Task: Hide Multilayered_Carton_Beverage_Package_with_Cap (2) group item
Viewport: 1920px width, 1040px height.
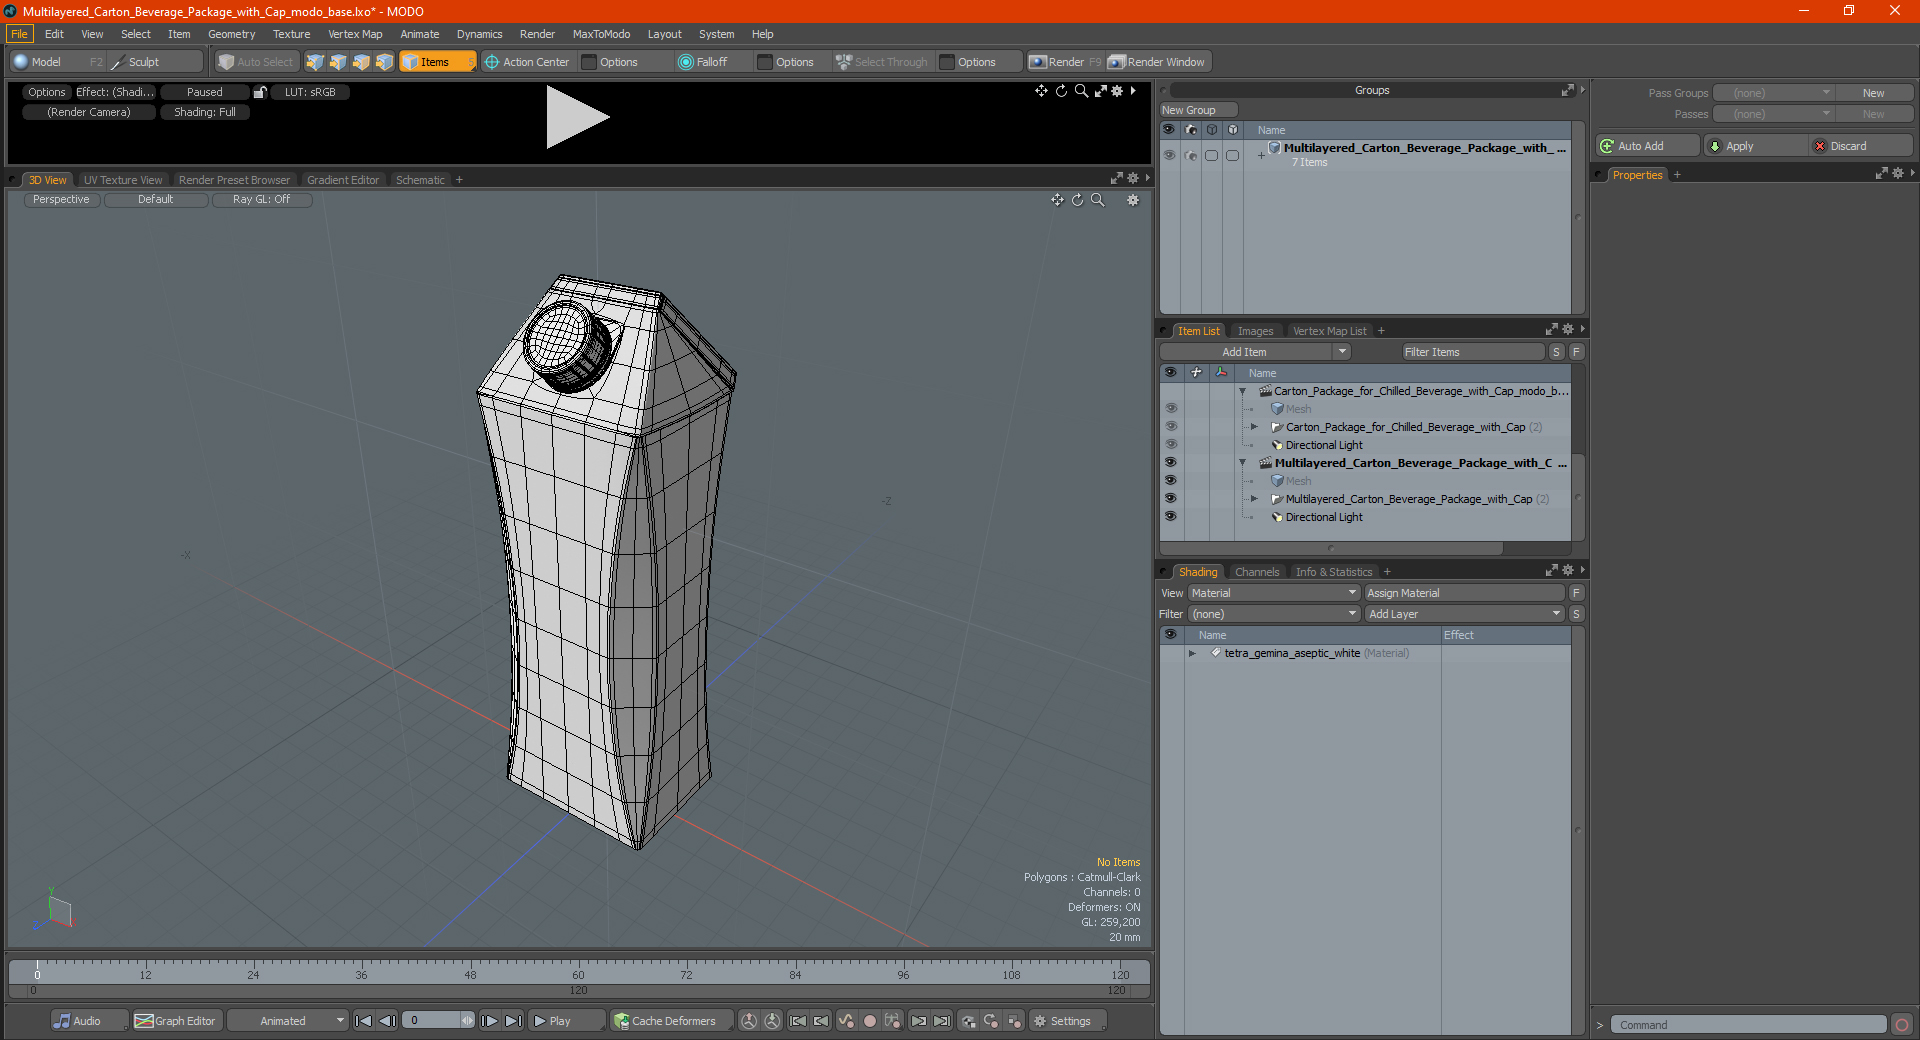Action: pos(1171,499)
